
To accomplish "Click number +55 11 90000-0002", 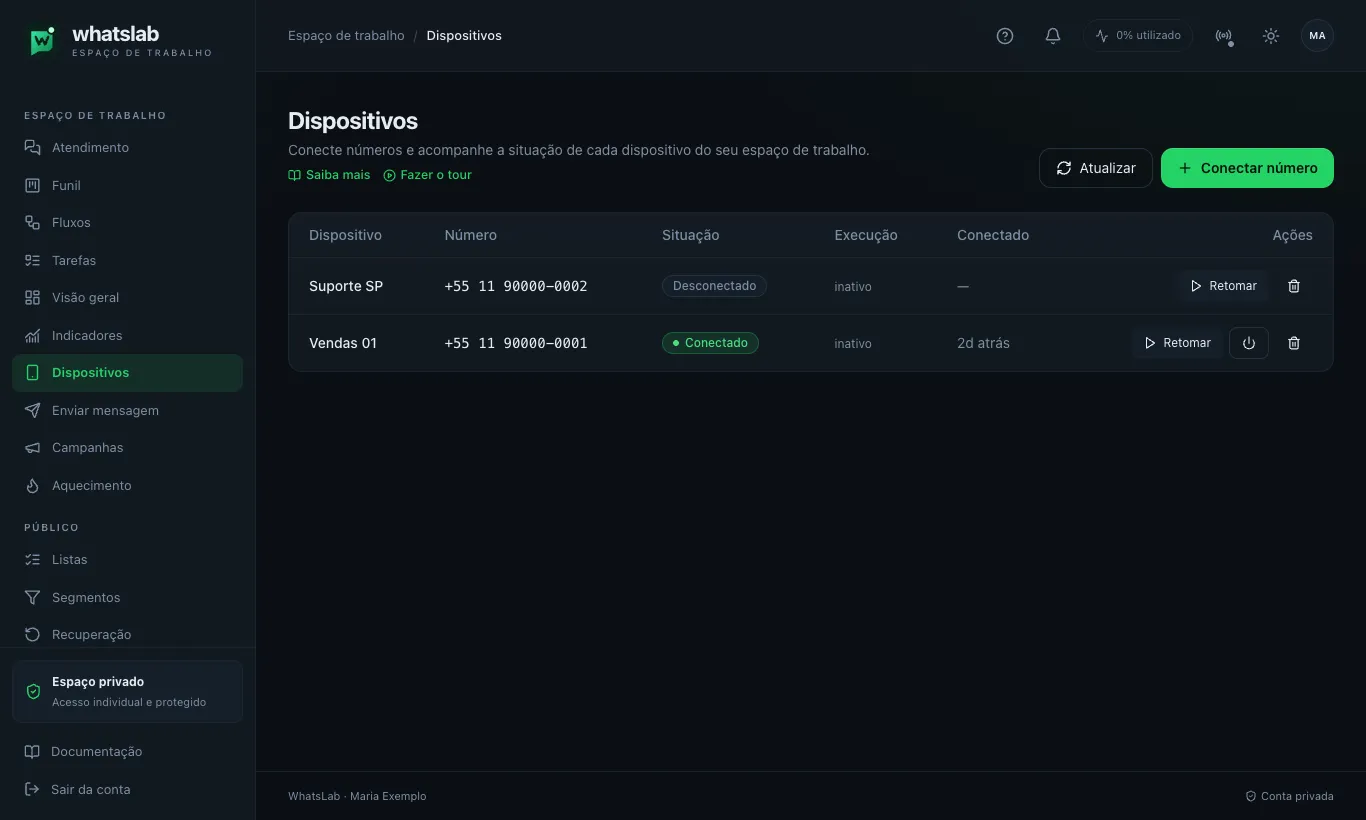I will (x=516, y=286).
